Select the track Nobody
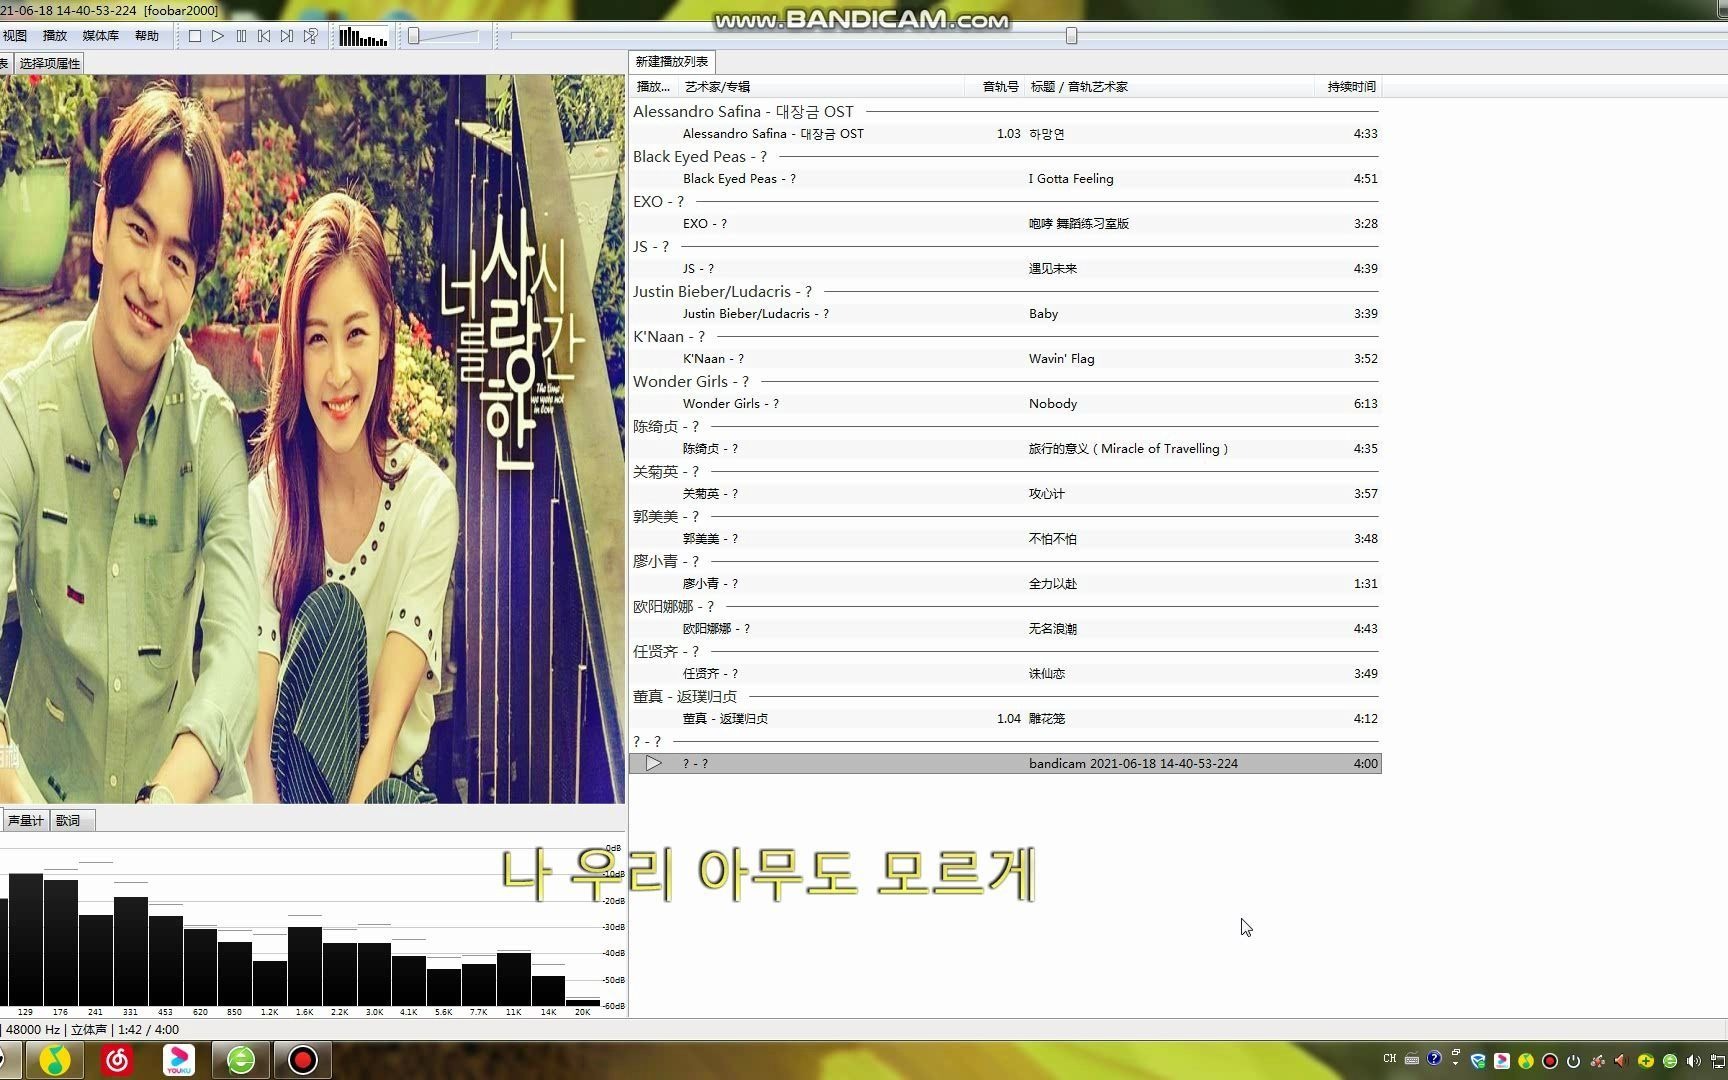The height and width of the screenshot is (1080, 1728). pyautogui.click(x=1005, y=404)
